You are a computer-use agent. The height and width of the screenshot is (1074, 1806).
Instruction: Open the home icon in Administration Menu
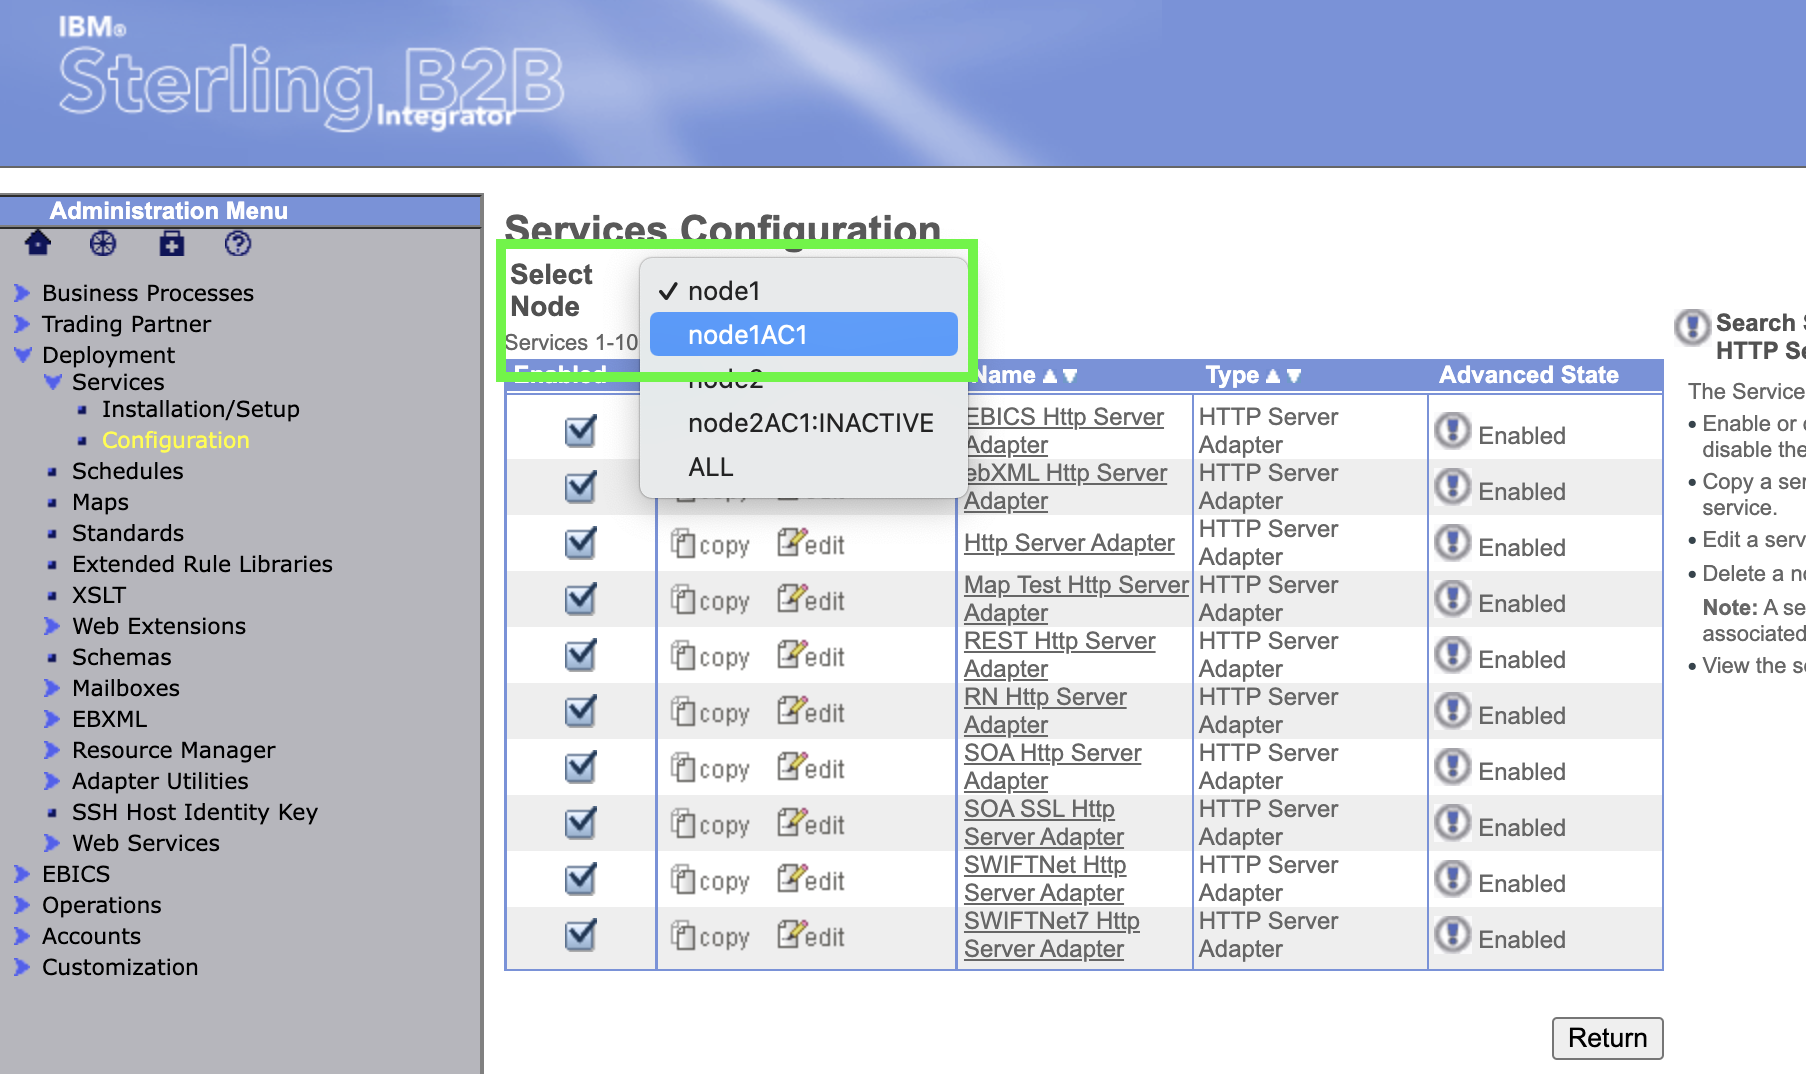[x=38, y=243]
